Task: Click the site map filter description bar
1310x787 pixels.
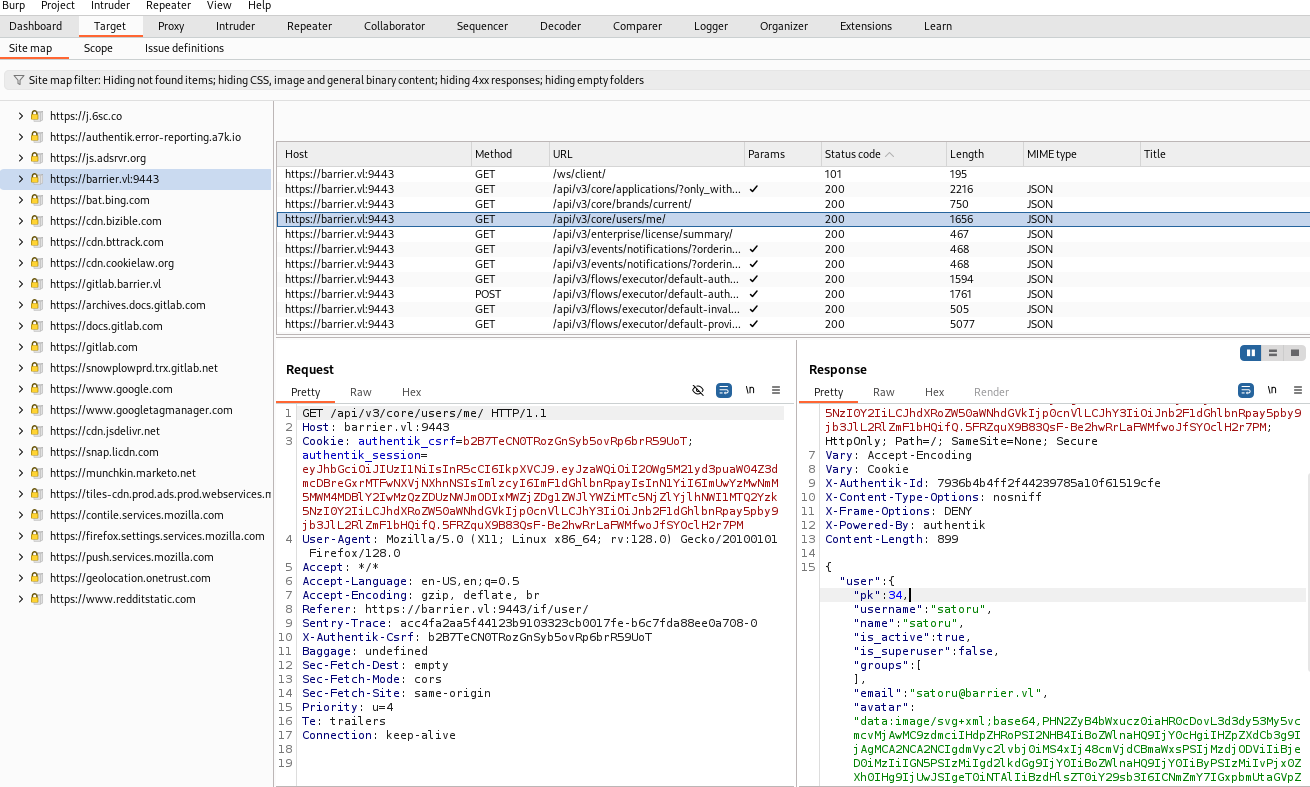Action: [x=655, y=80]
